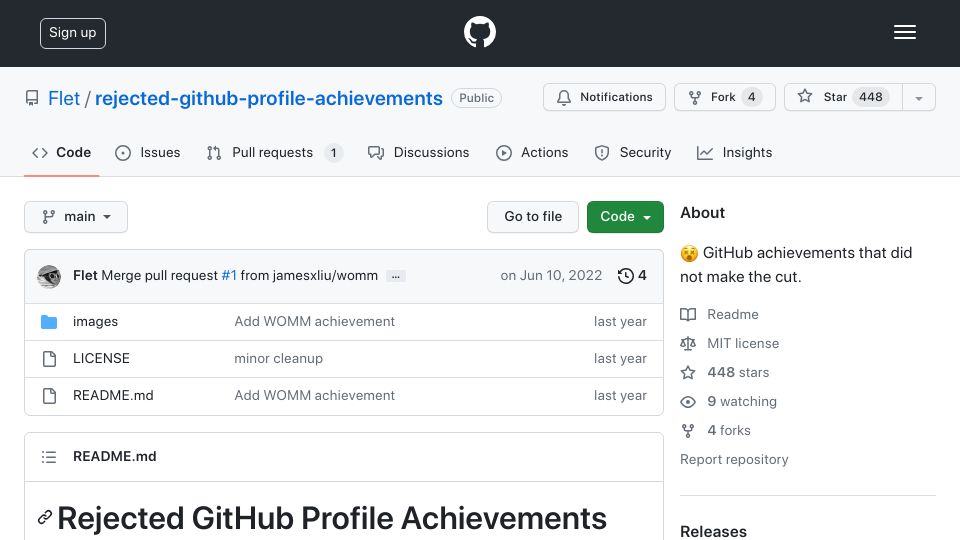
Task: Fork the repository with Fork button
Action: (x=725, y=97)
